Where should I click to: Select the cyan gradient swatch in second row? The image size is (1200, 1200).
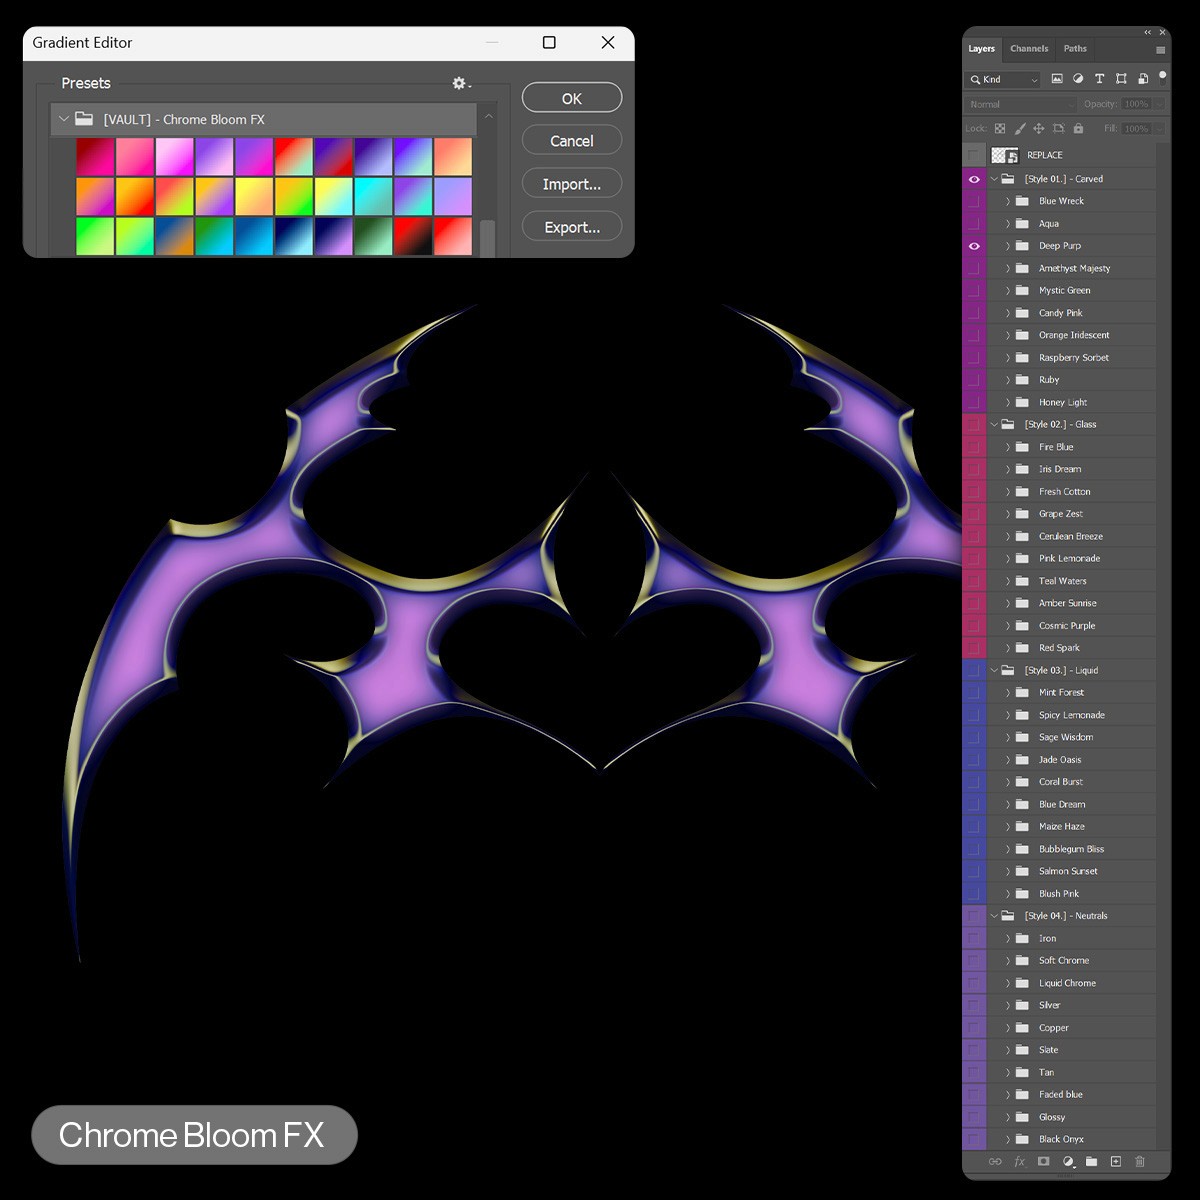pos(373,196)
